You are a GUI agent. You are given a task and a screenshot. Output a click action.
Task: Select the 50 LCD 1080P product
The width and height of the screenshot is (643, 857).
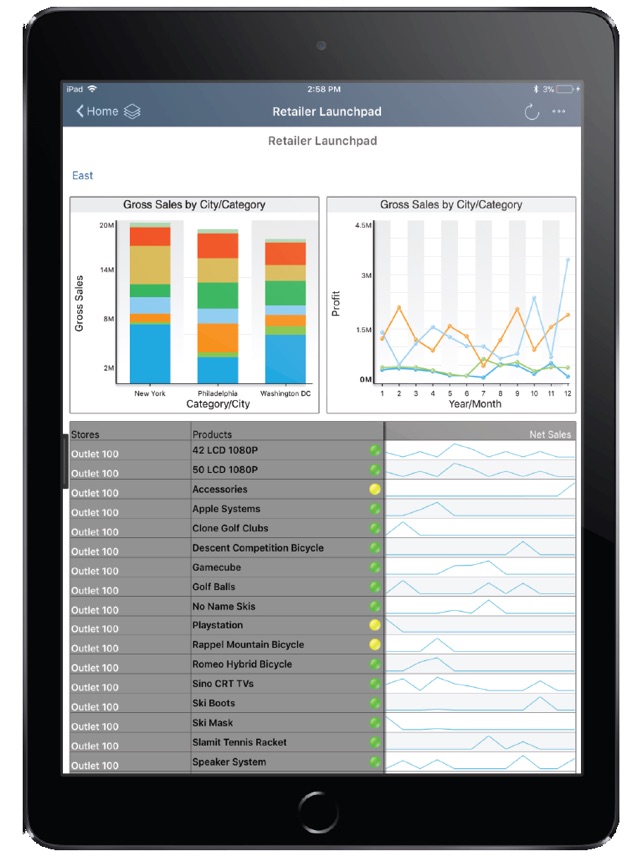pos(225,469)
